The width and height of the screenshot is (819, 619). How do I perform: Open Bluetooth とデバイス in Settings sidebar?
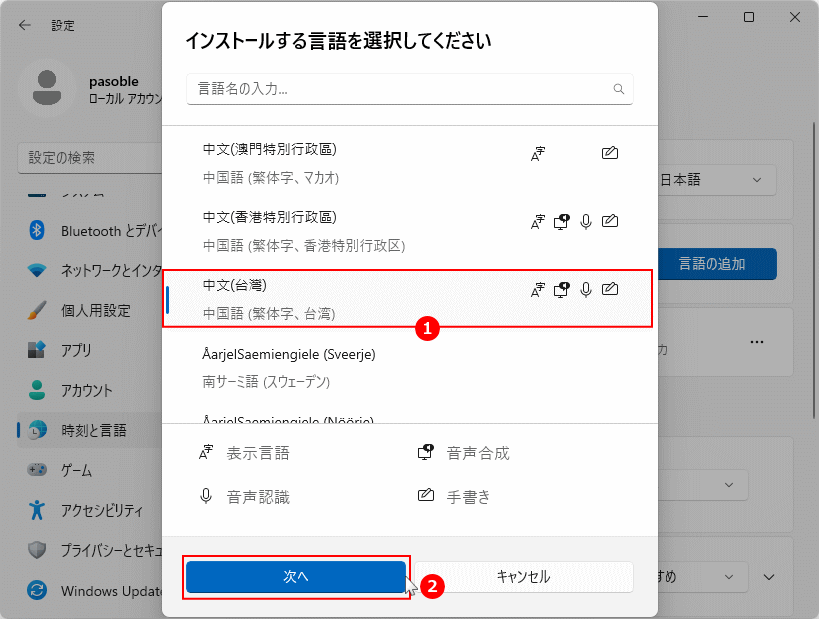[90, 230]
